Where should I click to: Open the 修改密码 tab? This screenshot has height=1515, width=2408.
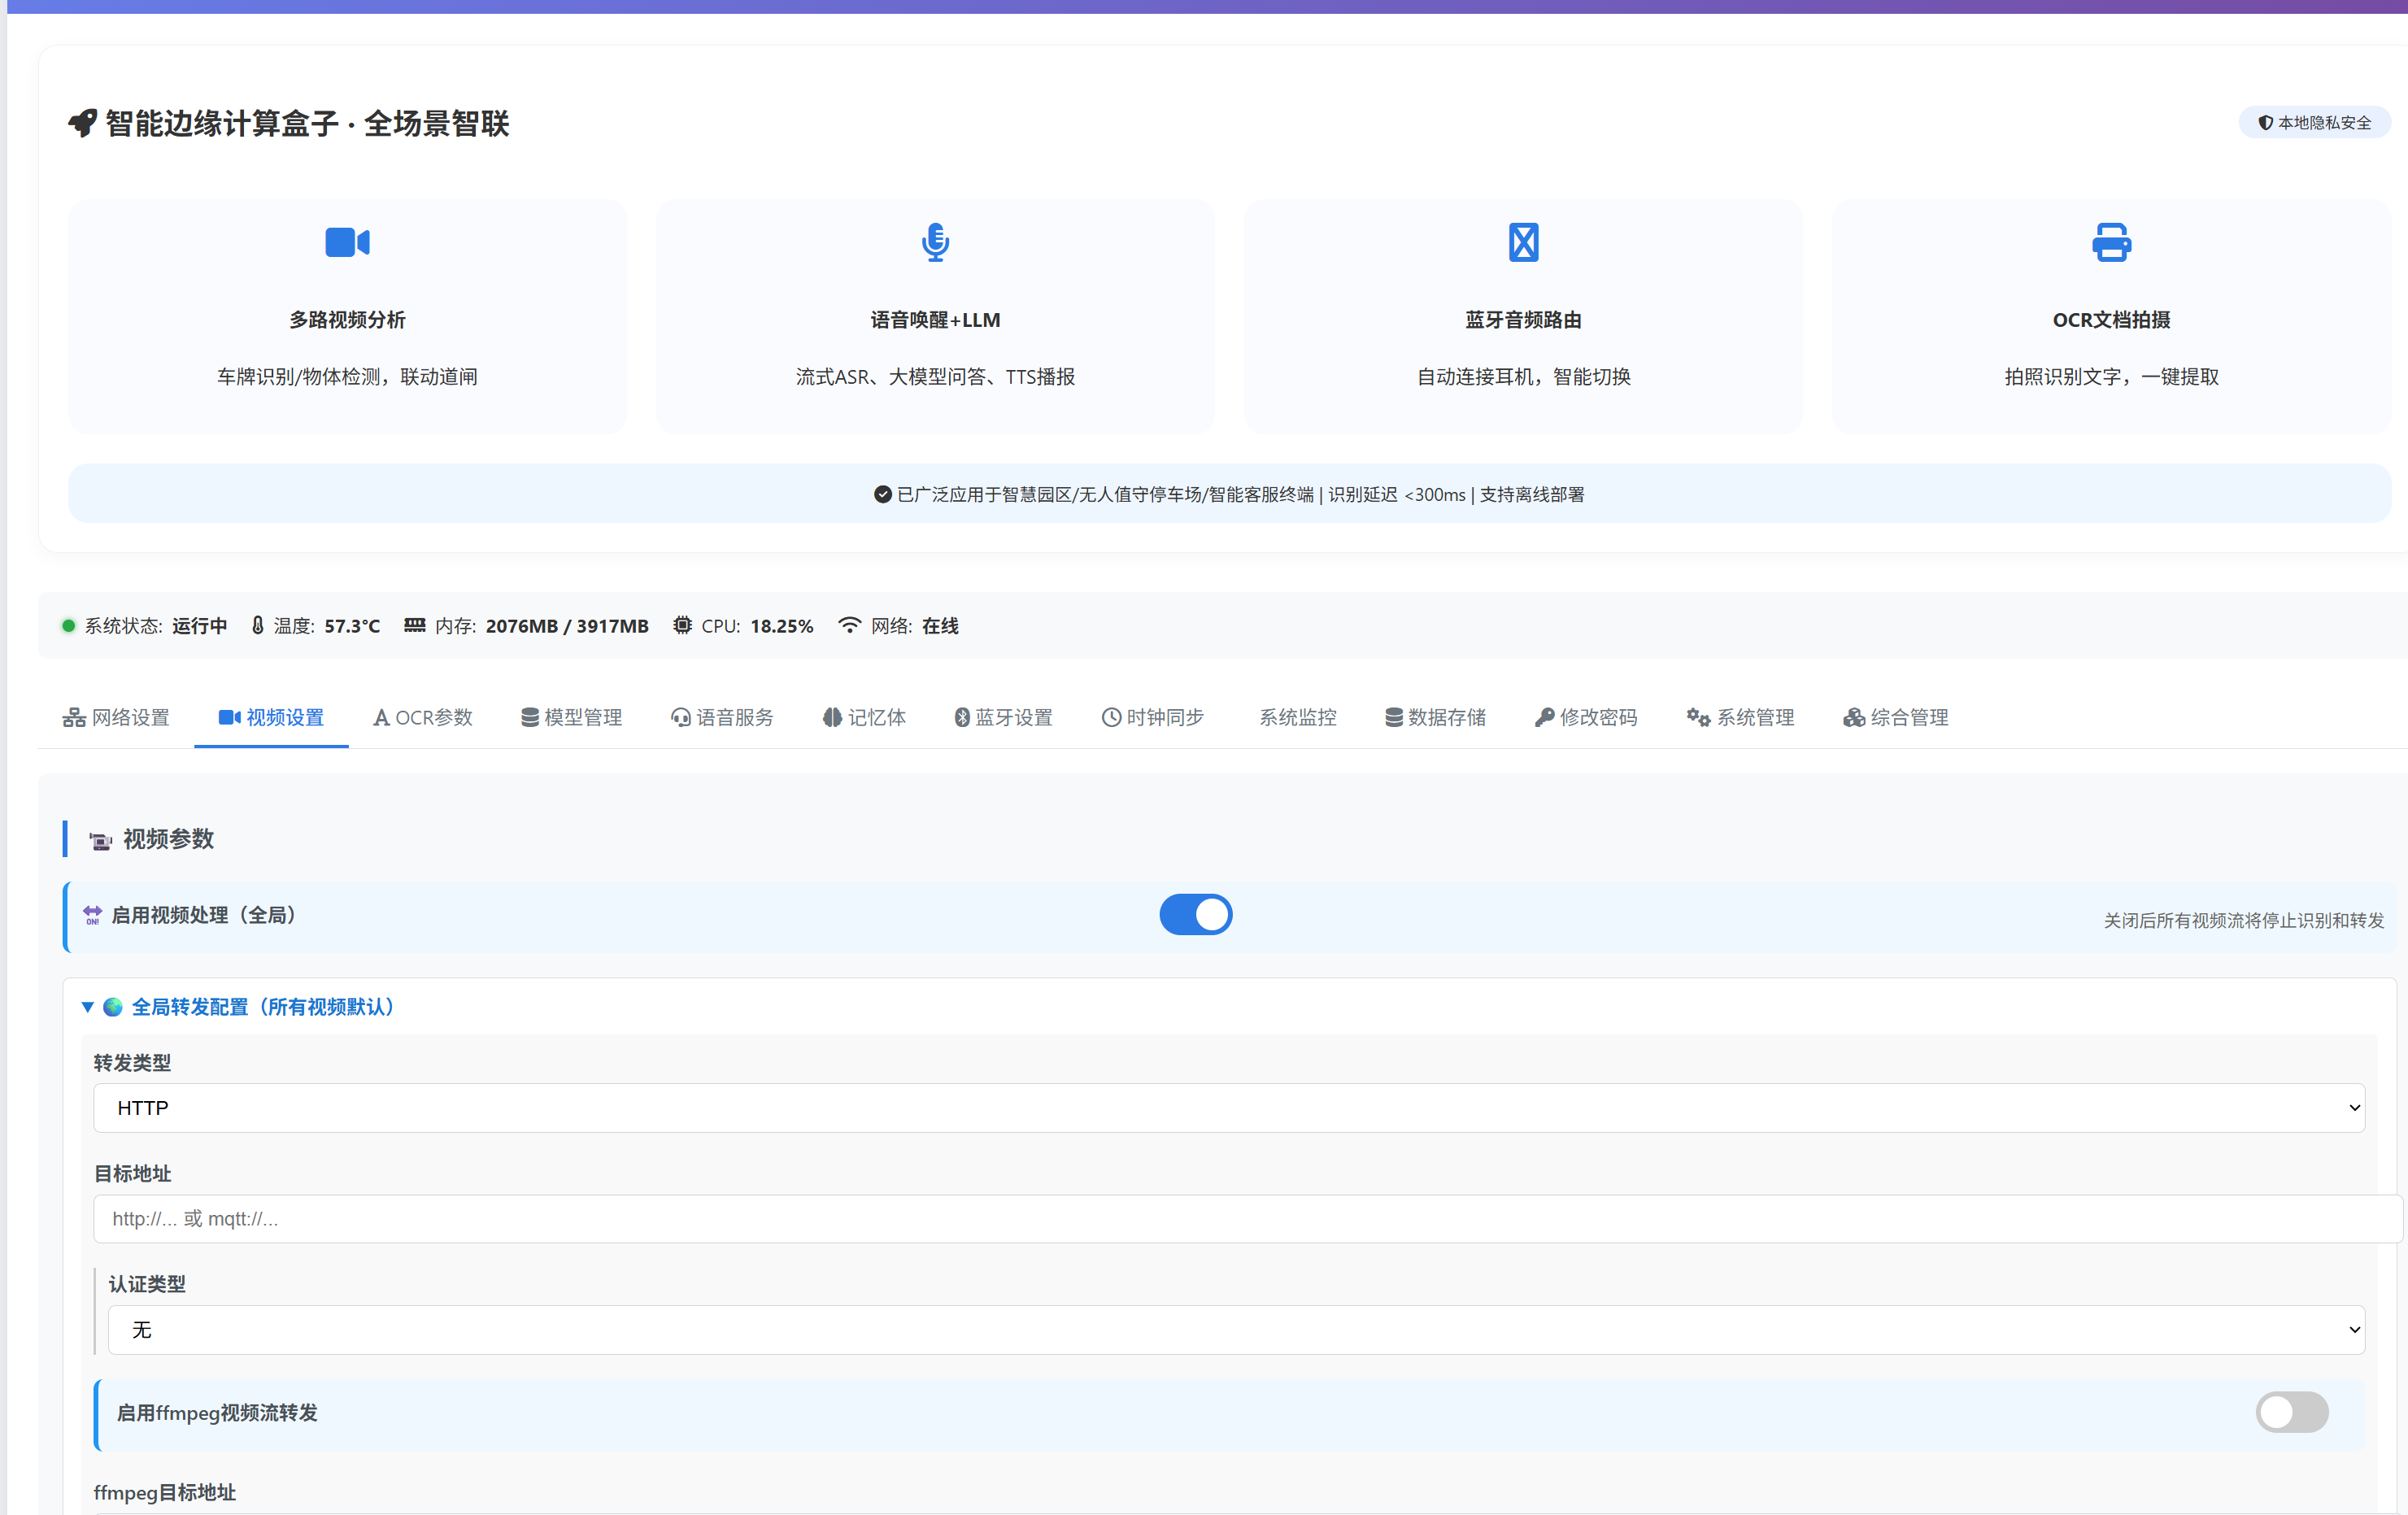[1586, 717]
